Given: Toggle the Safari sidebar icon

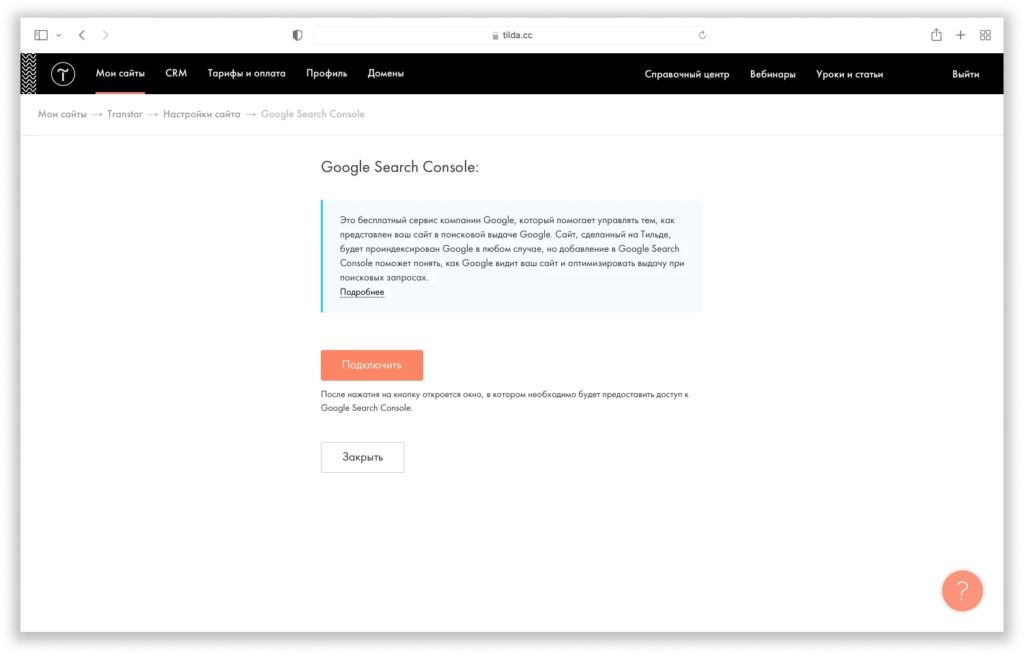Looking at the screenshot, I should [41, 35].
